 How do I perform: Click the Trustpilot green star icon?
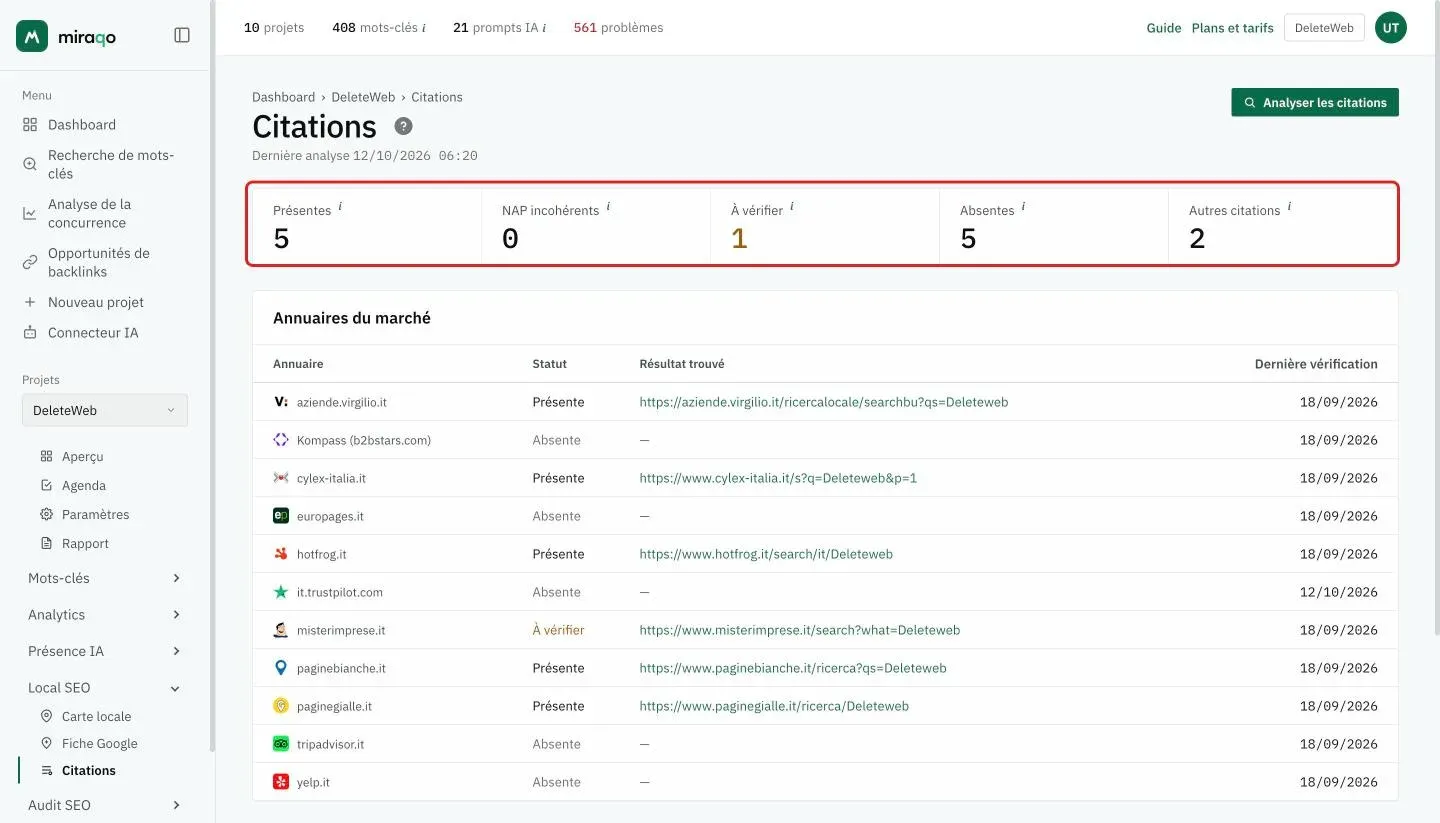[281, 592]
